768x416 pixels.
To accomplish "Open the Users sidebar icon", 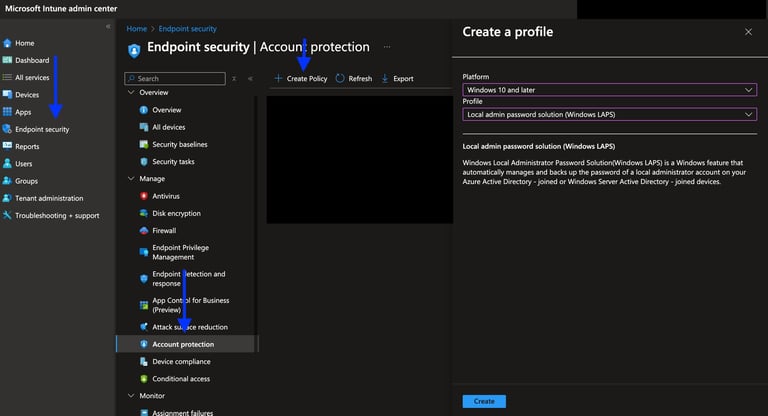I will coord(7,164).
